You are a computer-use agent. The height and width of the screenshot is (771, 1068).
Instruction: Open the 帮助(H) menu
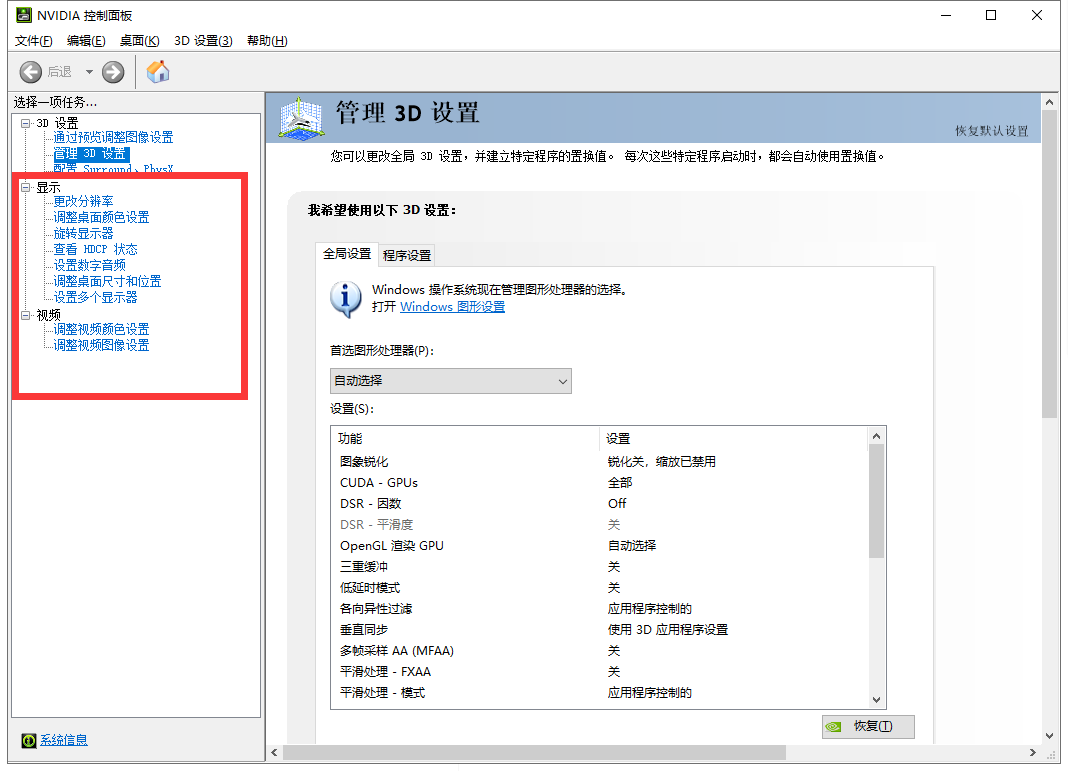coord(267,41)
